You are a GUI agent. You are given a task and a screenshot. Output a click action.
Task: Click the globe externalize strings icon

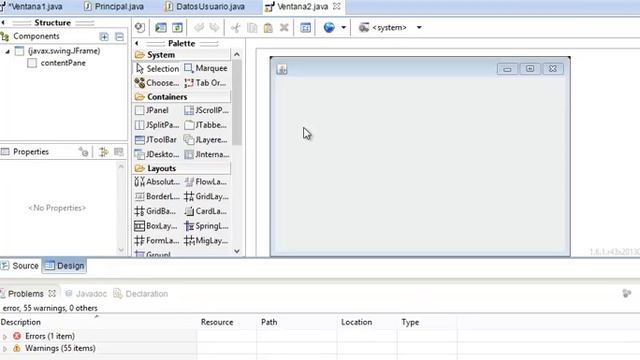coord(329,27)
